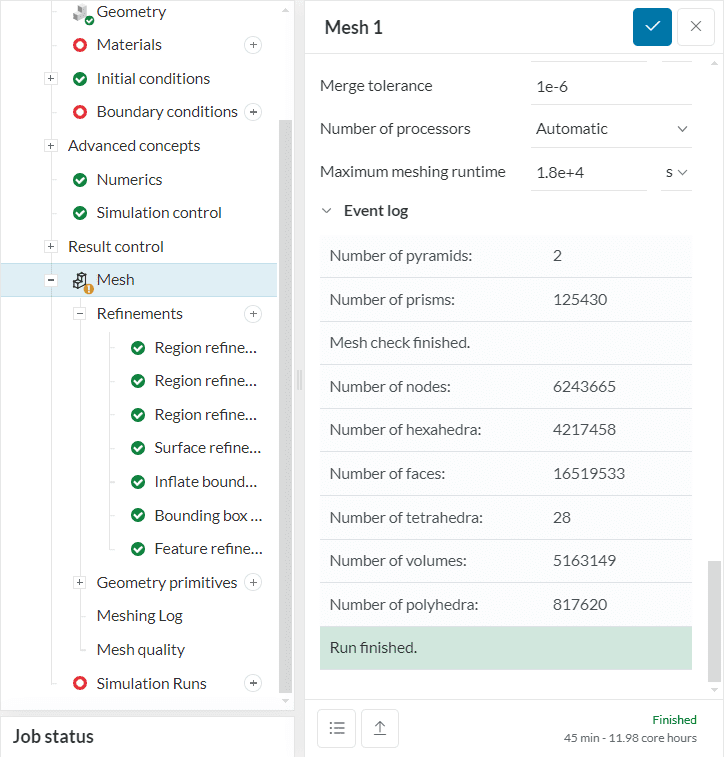The height and width of the screenshot is (757, 724).
Task: Close the Mesh 1 panel
Action: pyautogui.click(x=696, y=27)
